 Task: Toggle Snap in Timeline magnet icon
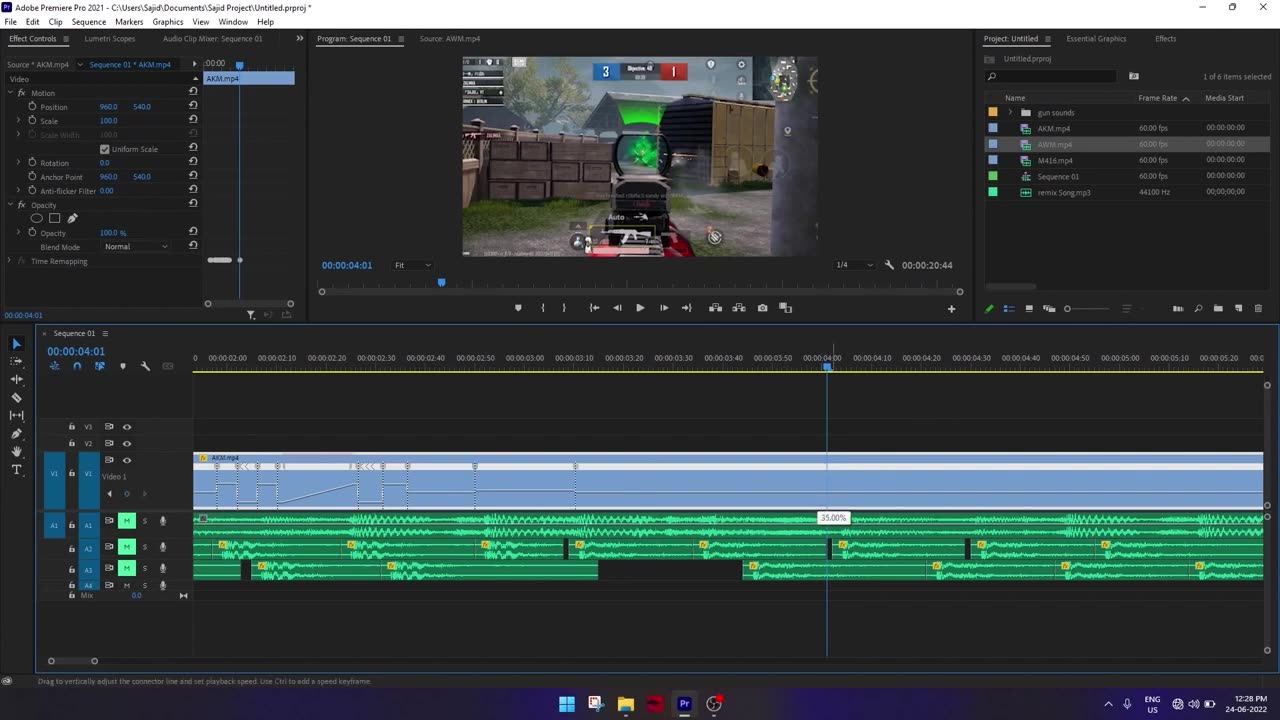(77, 366)
